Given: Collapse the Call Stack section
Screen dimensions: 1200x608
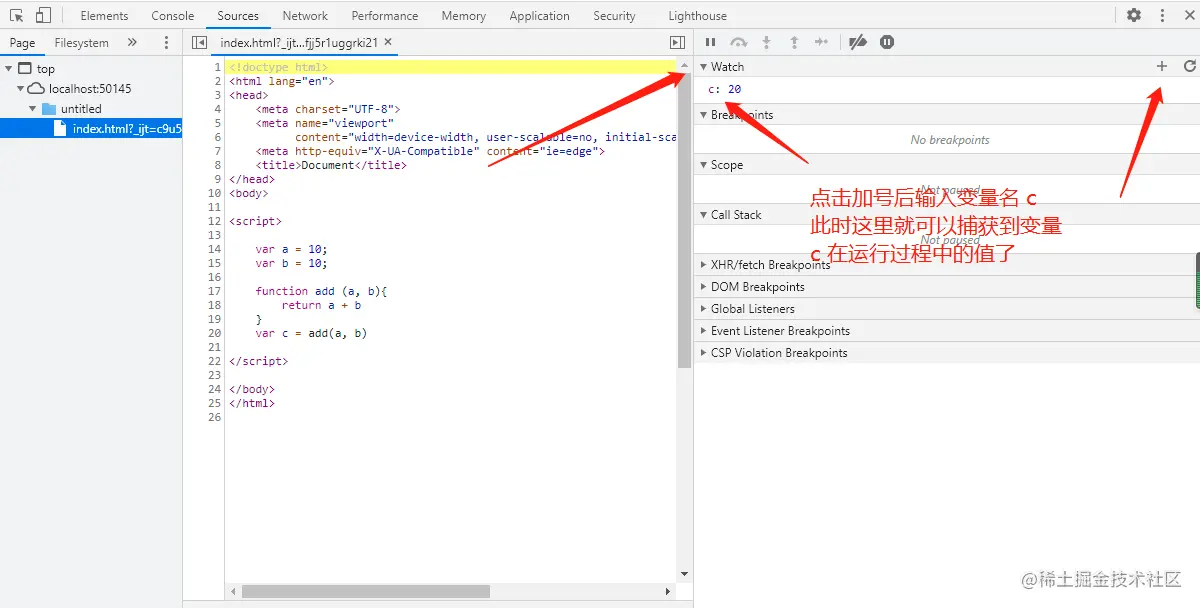Looking at the screenshot, I should click(x=703, y=215).
